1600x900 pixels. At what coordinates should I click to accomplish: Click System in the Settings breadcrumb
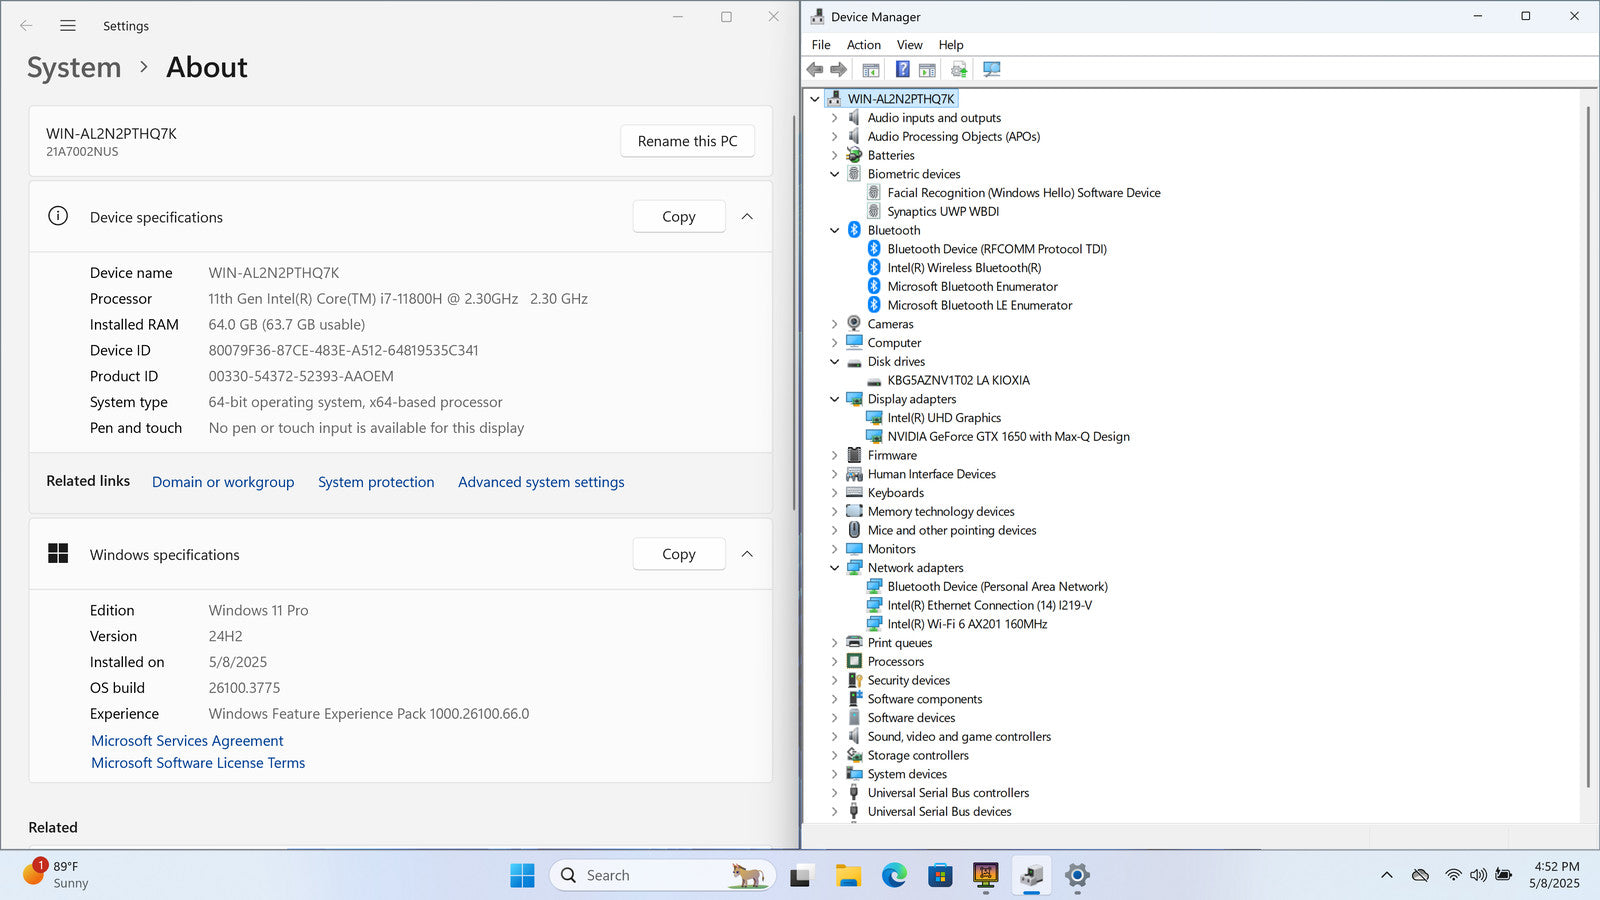74,67
